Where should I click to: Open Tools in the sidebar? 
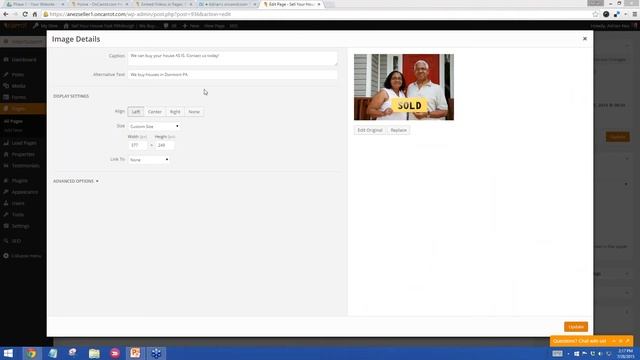click(18, 214)
